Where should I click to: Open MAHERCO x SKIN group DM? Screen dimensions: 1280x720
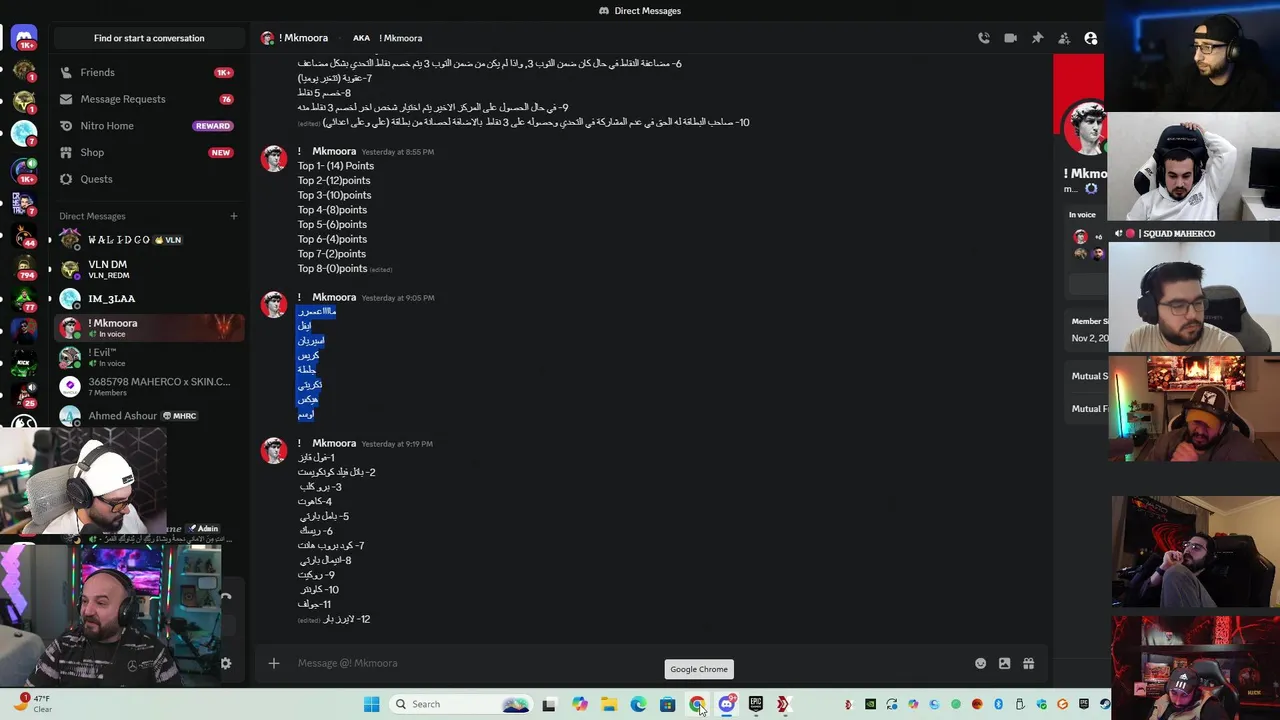coord(149,386)
